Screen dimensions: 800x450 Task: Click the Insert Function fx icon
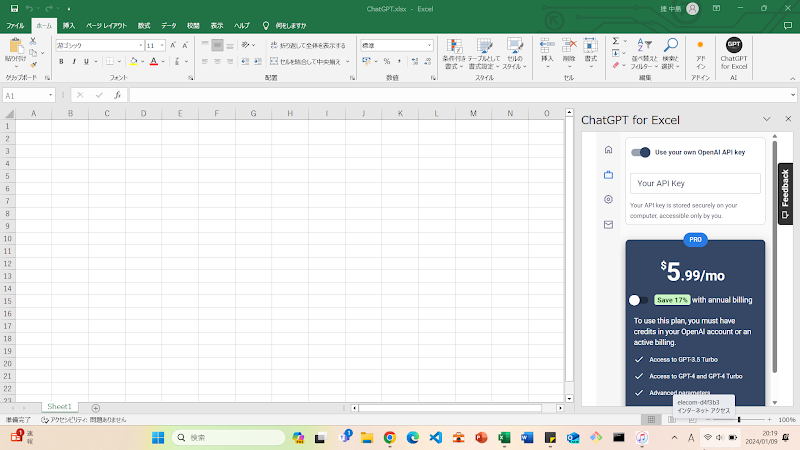click(117, 95)
